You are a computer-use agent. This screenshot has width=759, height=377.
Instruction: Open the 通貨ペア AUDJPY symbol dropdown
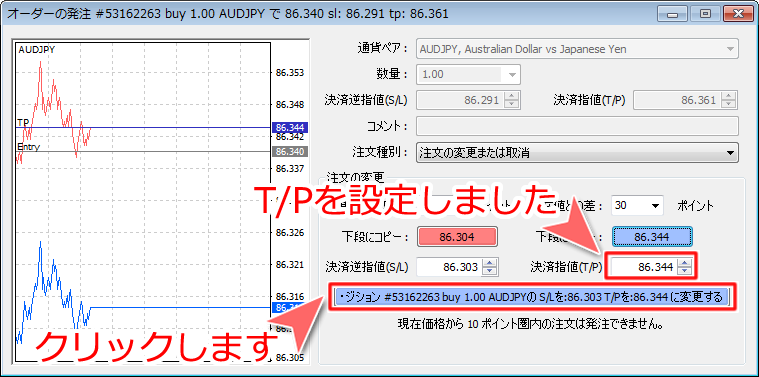pos(577,49)
